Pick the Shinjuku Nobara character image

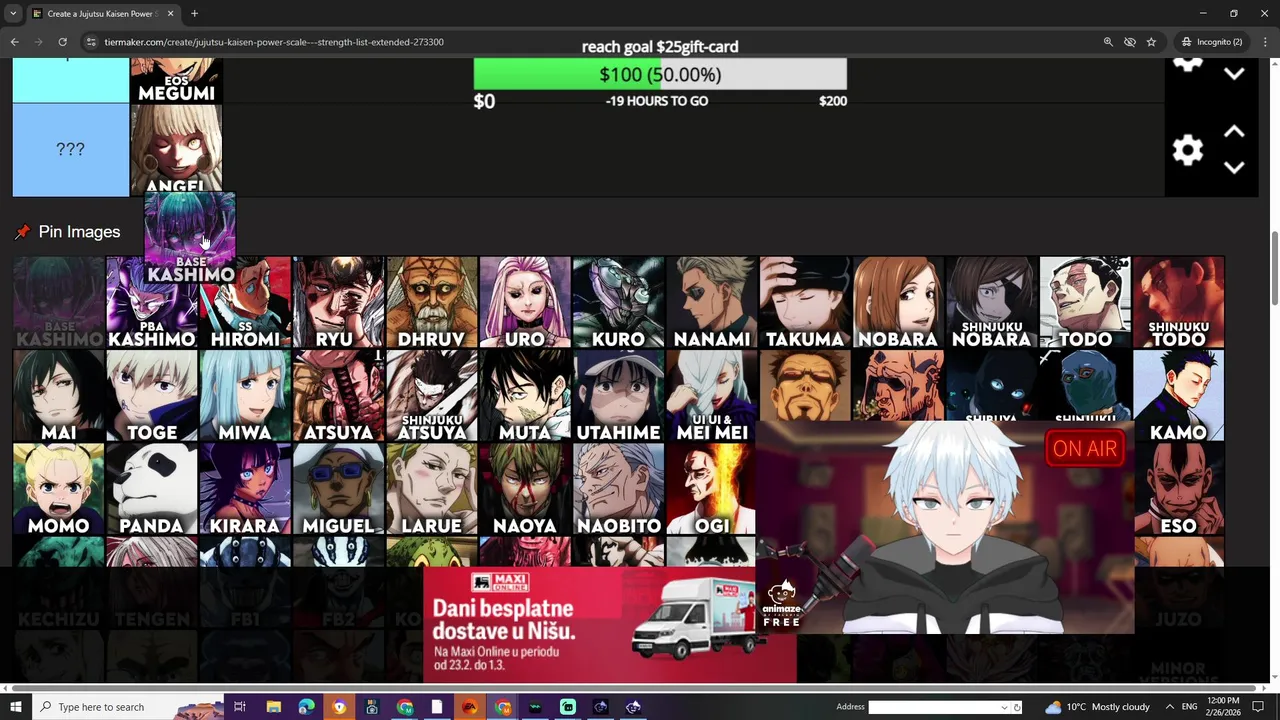point(992,302)
